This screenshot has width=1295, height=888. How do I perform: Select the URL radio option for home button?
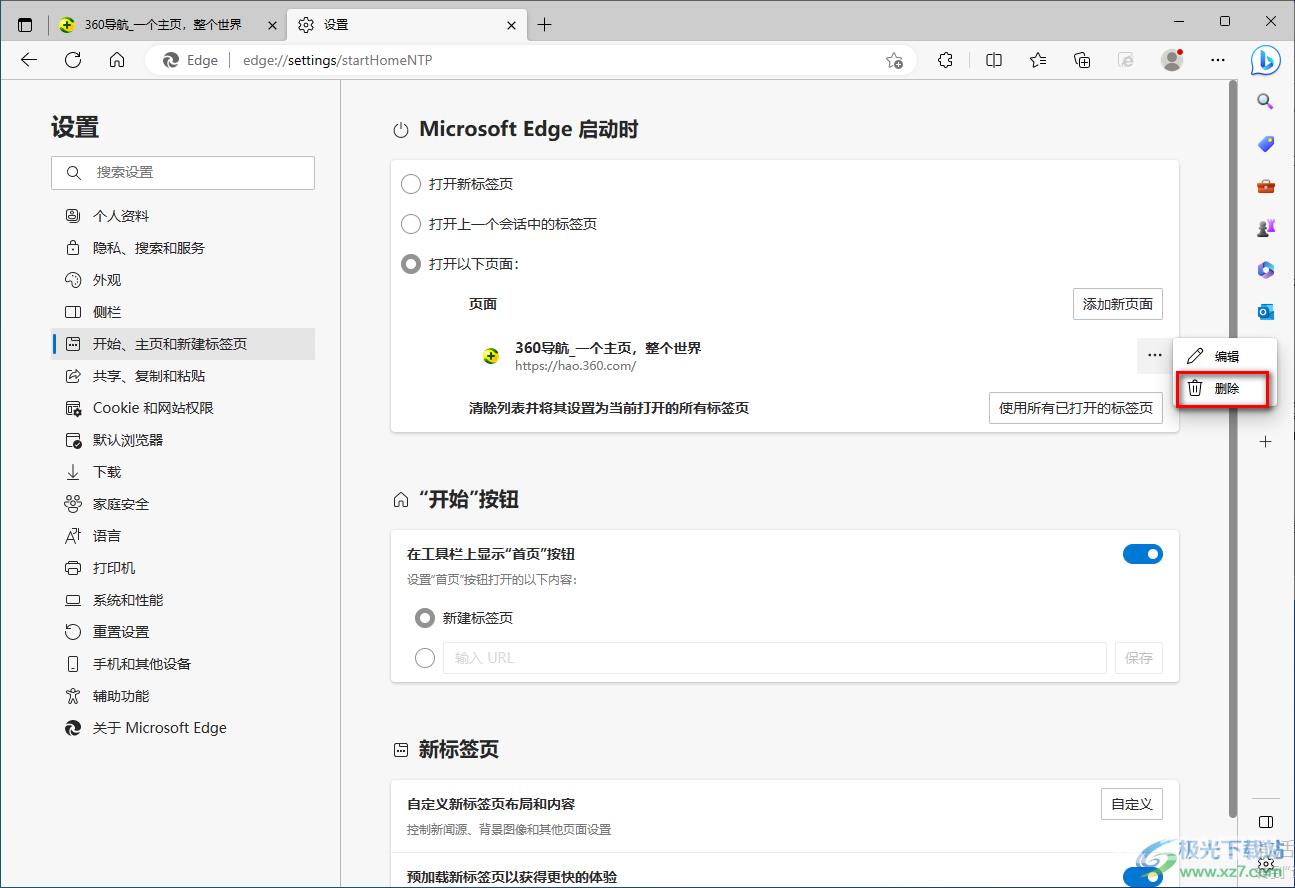click(425, 658)
